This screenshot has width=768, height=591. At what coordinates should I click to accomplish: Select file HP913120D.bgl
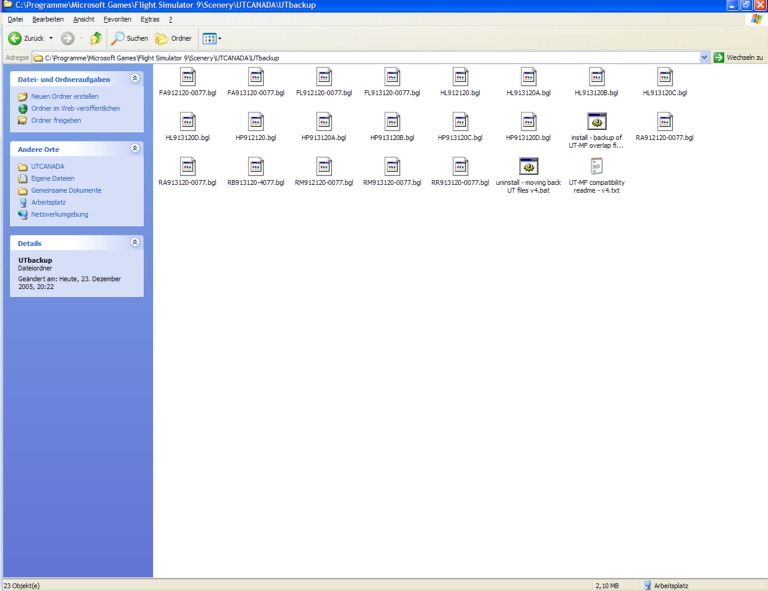528,127
